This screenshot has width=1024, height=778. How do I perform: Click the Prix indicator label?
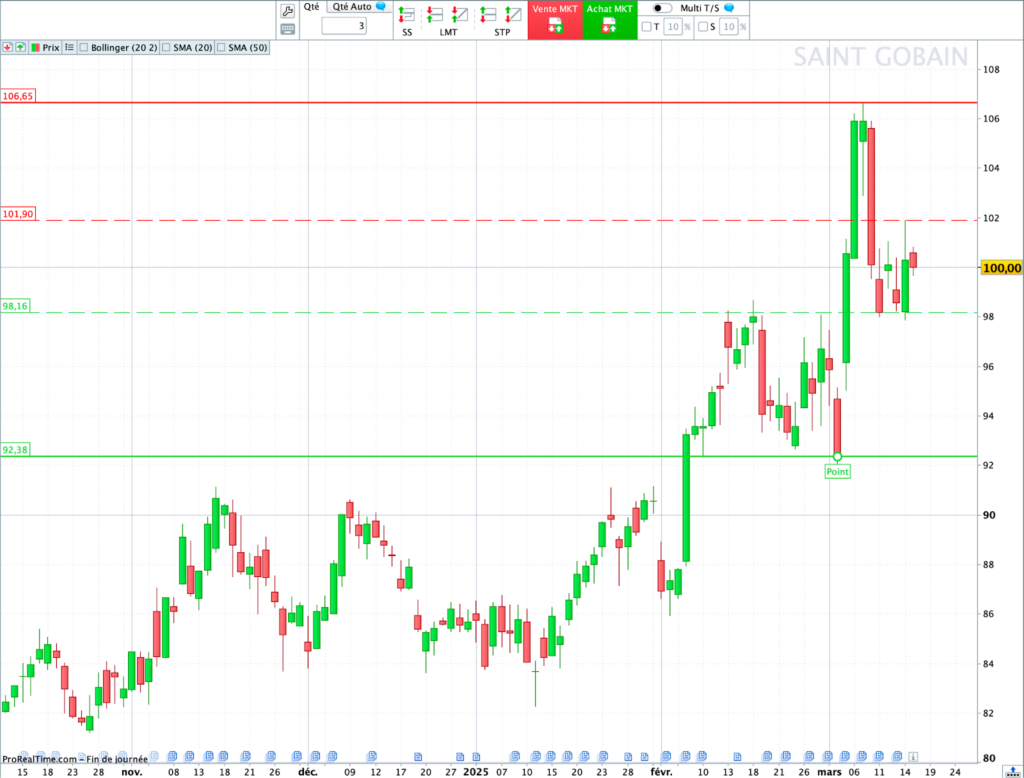[51, 47]
